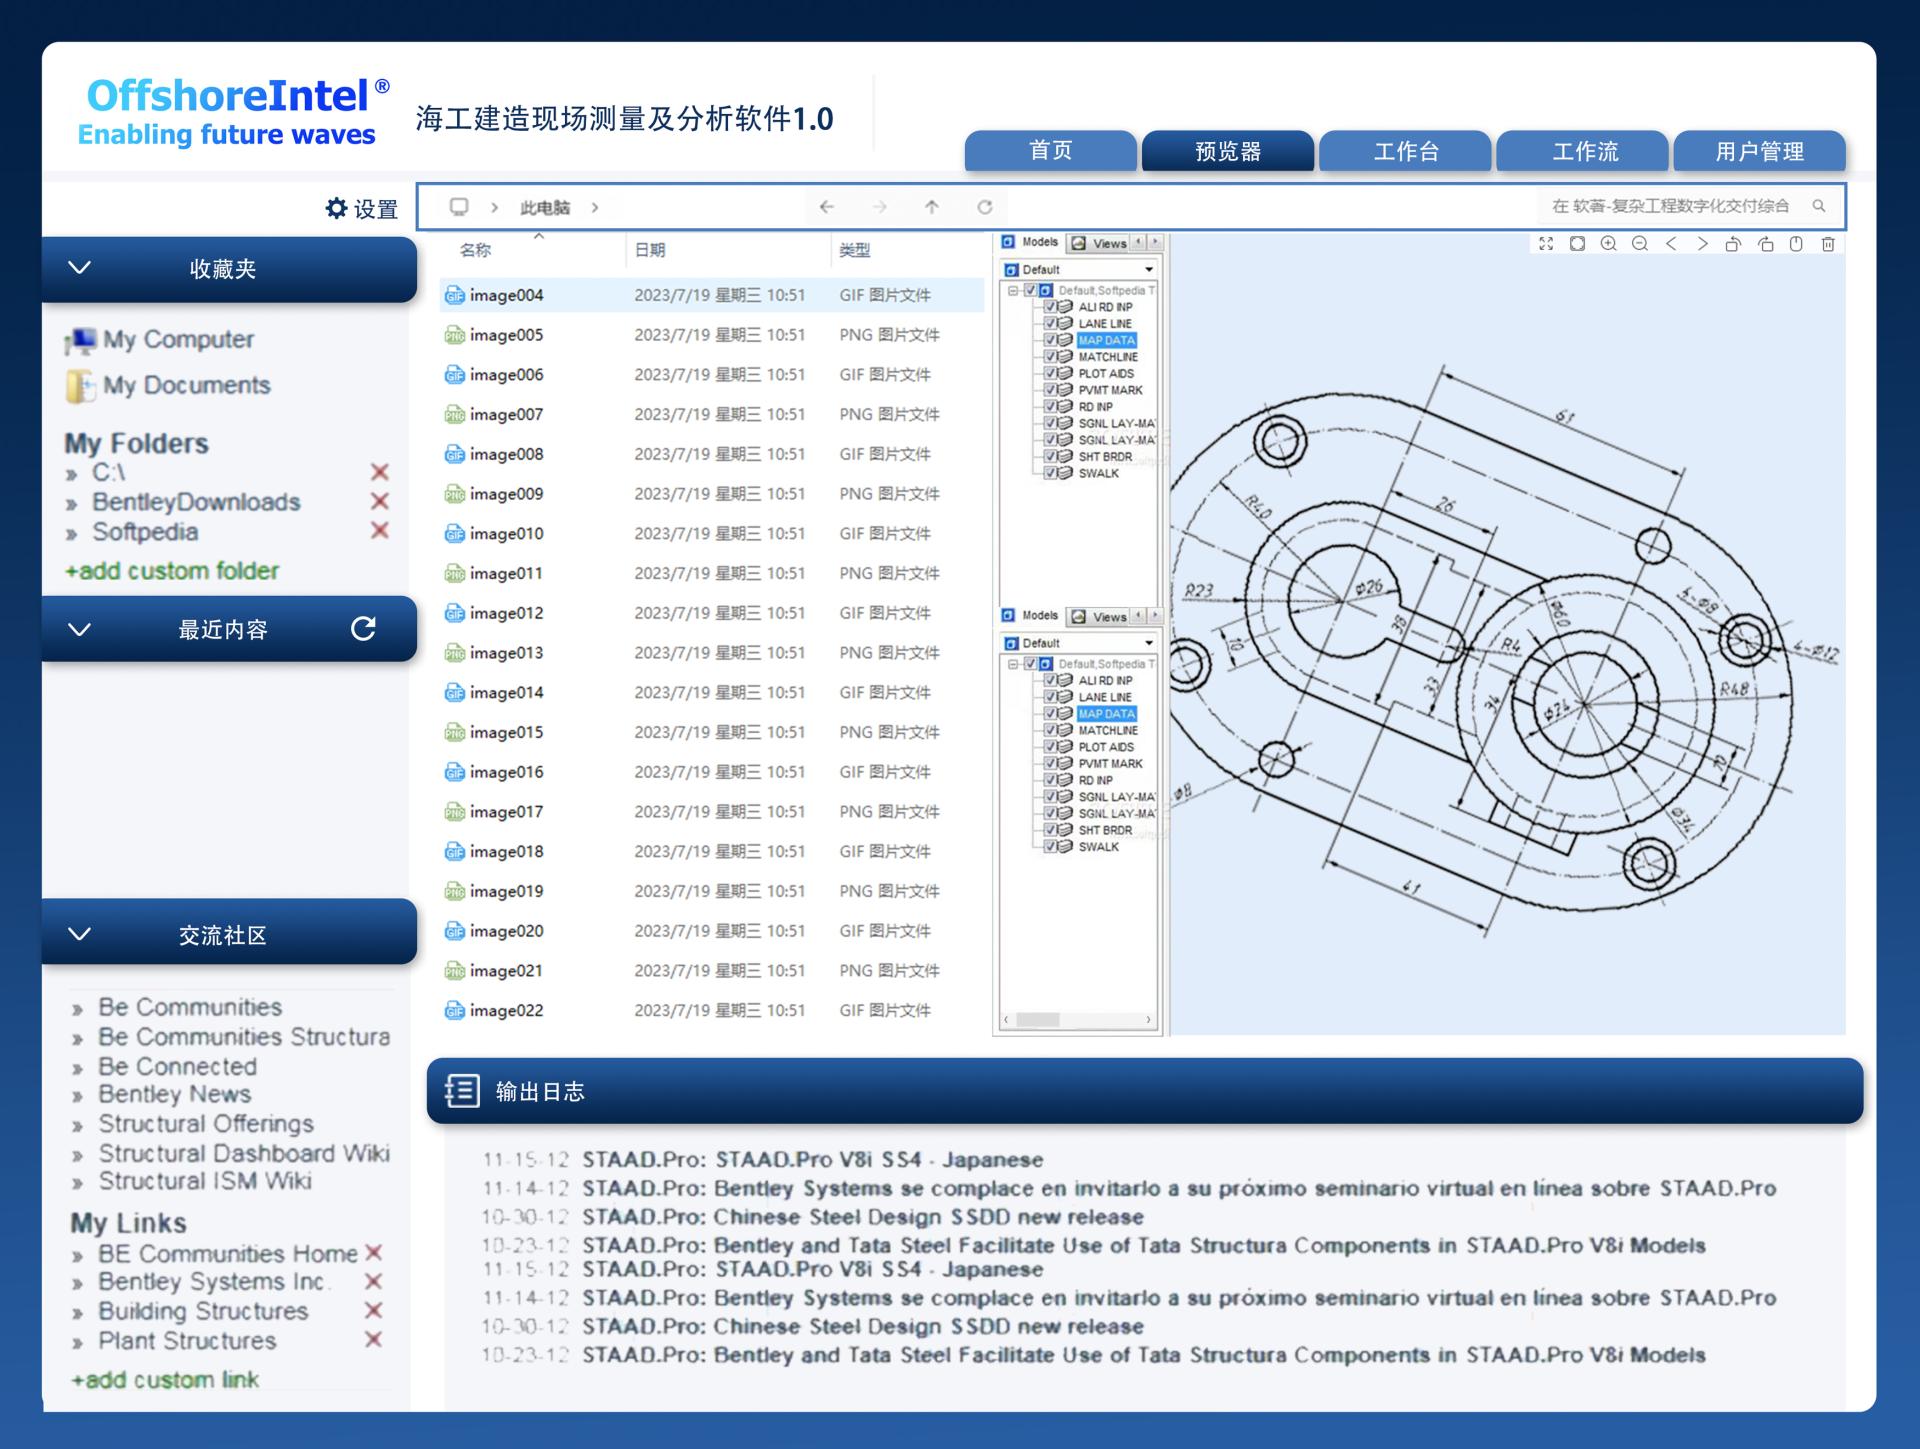
Task: Click the +add custom link link
Action: pyautogui.click(x=165, y=1380)
